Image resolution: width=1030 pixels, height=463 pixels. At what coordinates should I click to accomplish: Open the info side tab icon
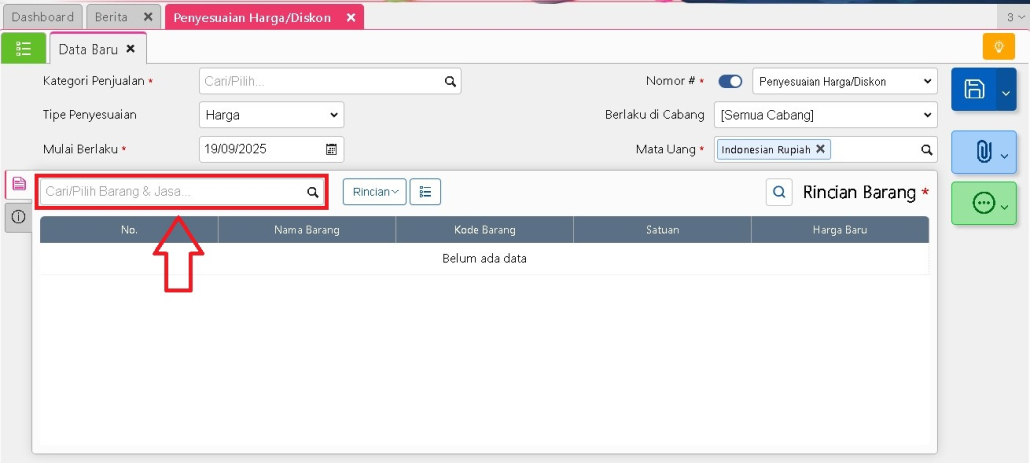pyautogui.click(x=18, y=217)
